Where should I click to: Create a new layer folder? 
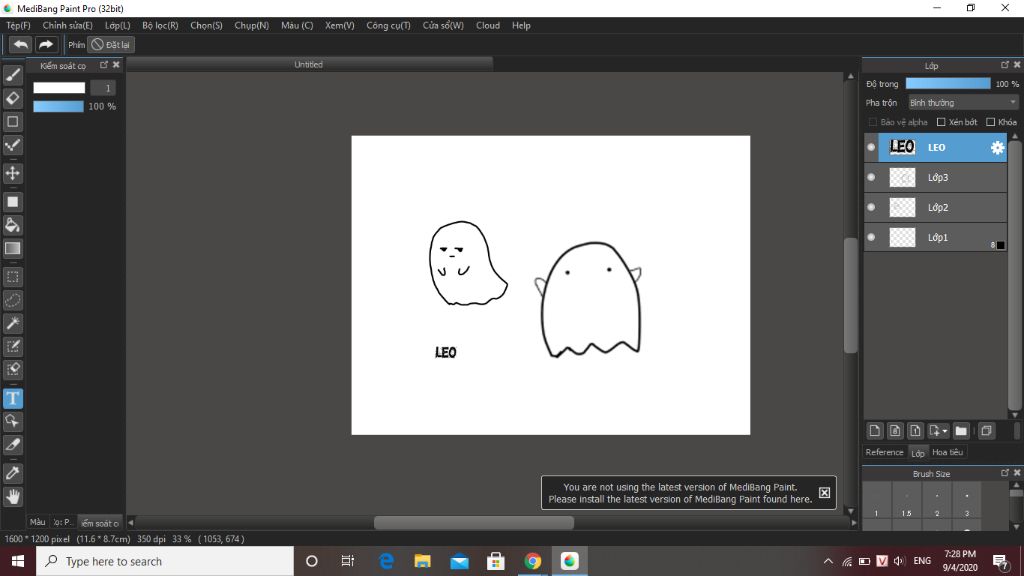tap(961, 431)
